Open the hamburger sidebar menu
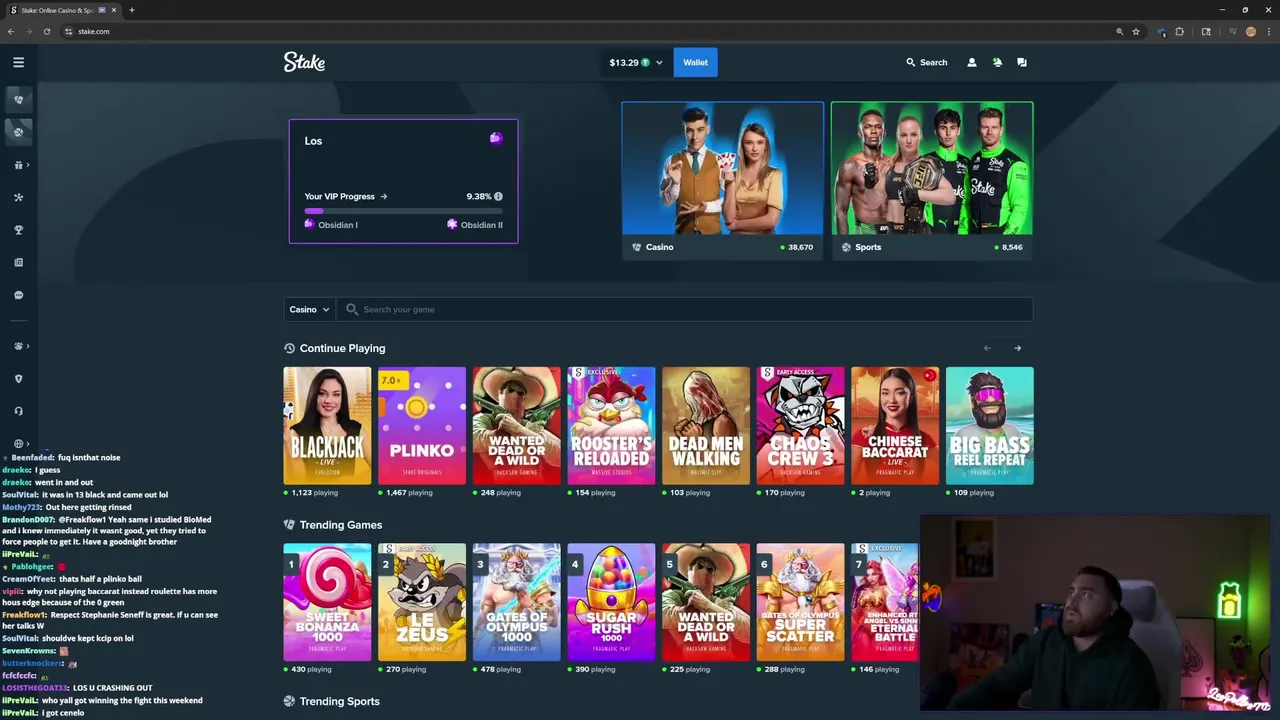The height and width of the screenshot is (720, 1280). pyautogui.click(x=18, y=62)
